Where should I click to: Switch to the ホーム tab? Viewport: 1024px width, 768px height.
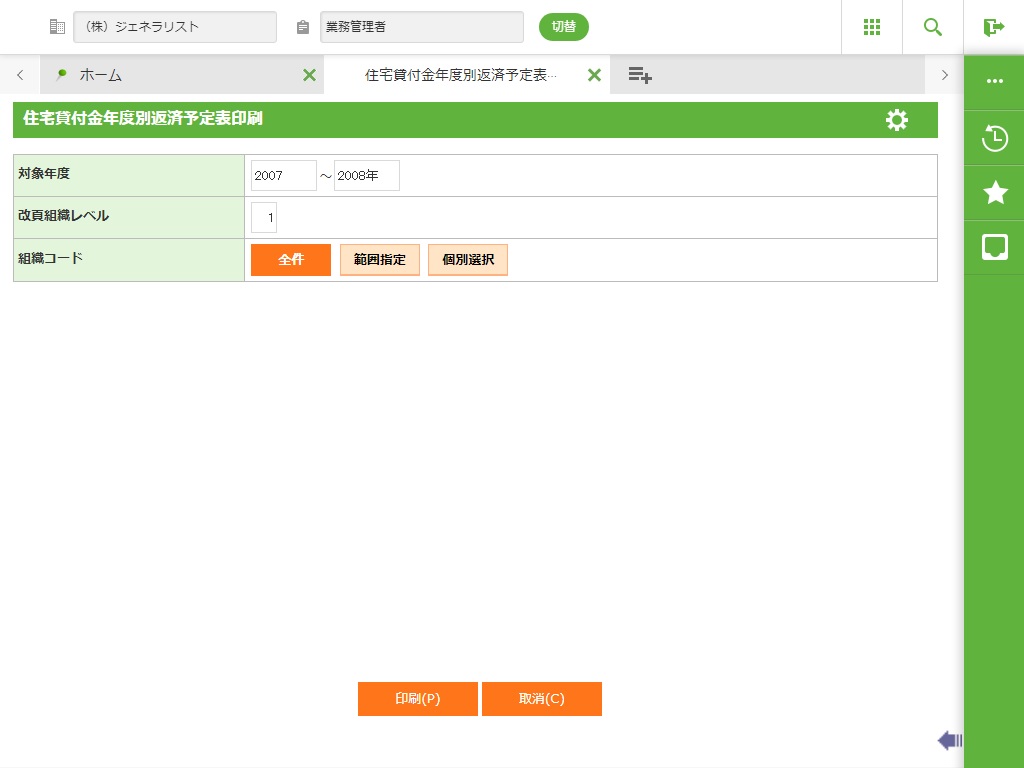[x=101, y=75]
